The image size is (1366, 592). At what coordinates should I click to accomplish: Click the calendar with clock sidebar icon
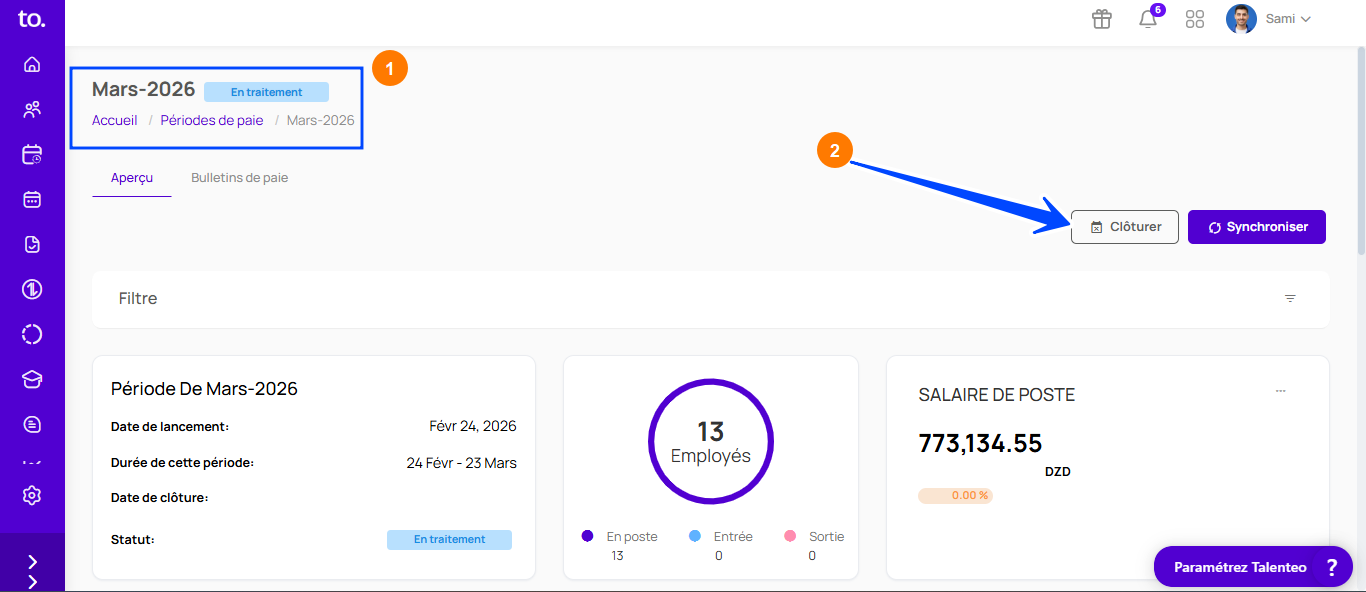32,155
